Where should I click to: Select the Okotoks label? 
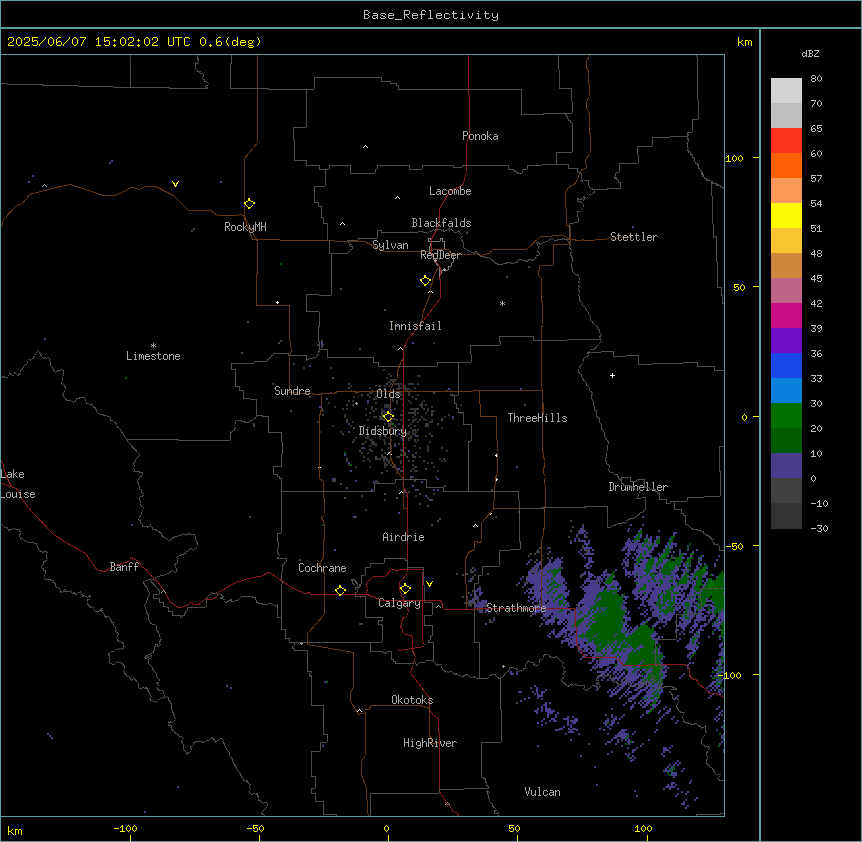(412, 700)
